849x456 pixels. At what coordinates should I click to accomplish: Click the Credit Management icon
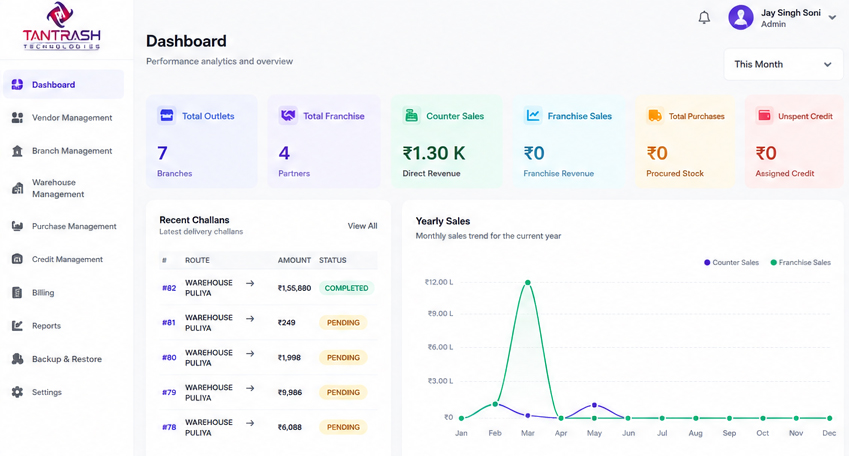pos(17,259)
